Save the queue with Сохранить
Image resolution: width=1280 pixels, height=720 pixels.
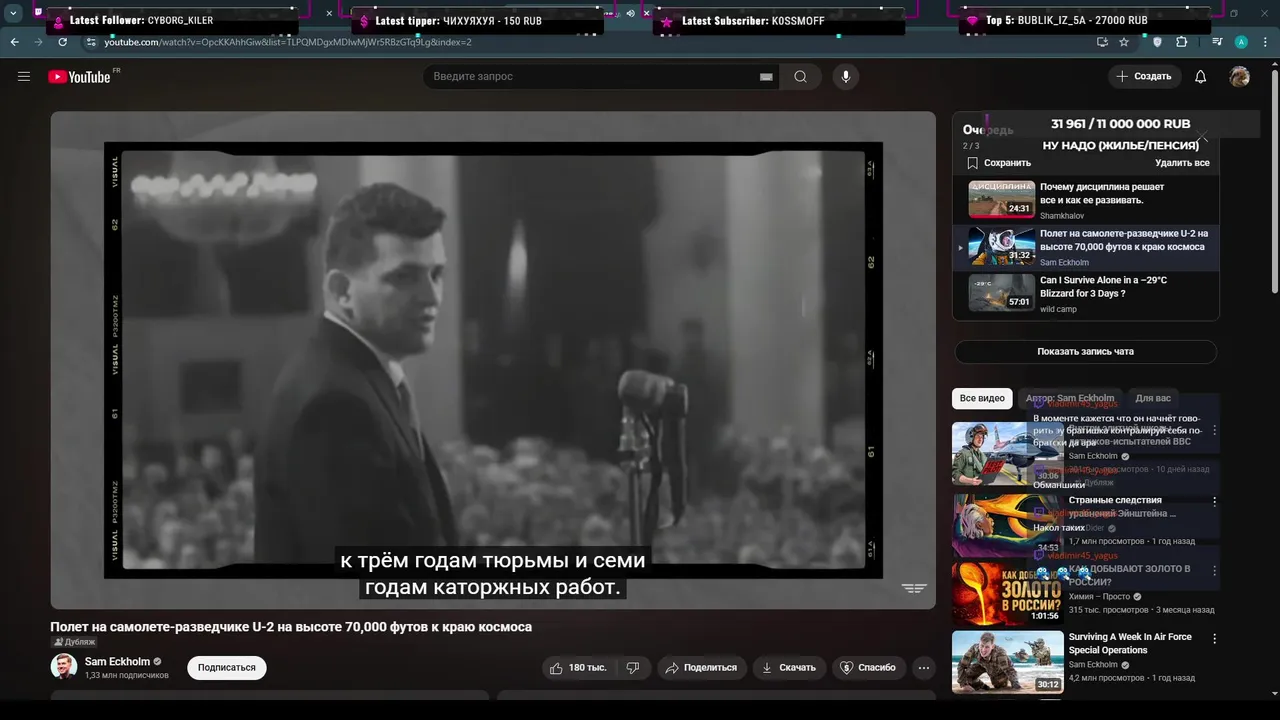[998, 163]
